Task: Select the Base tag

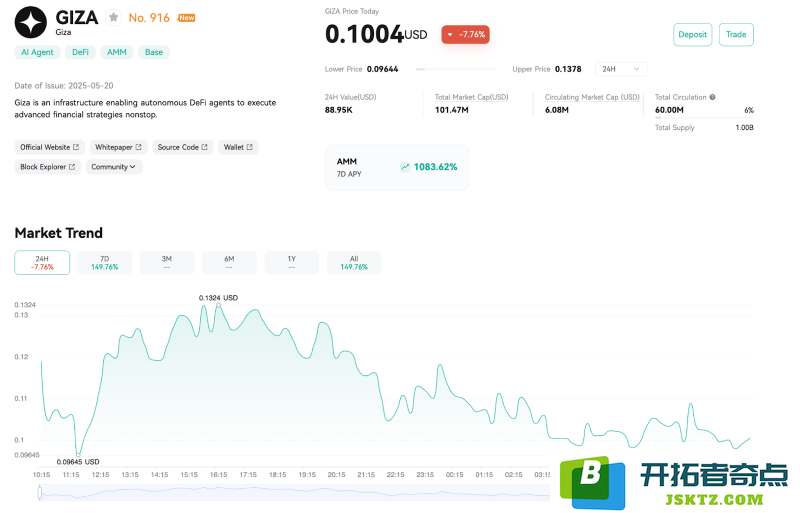Action: (x=154, y=52)
